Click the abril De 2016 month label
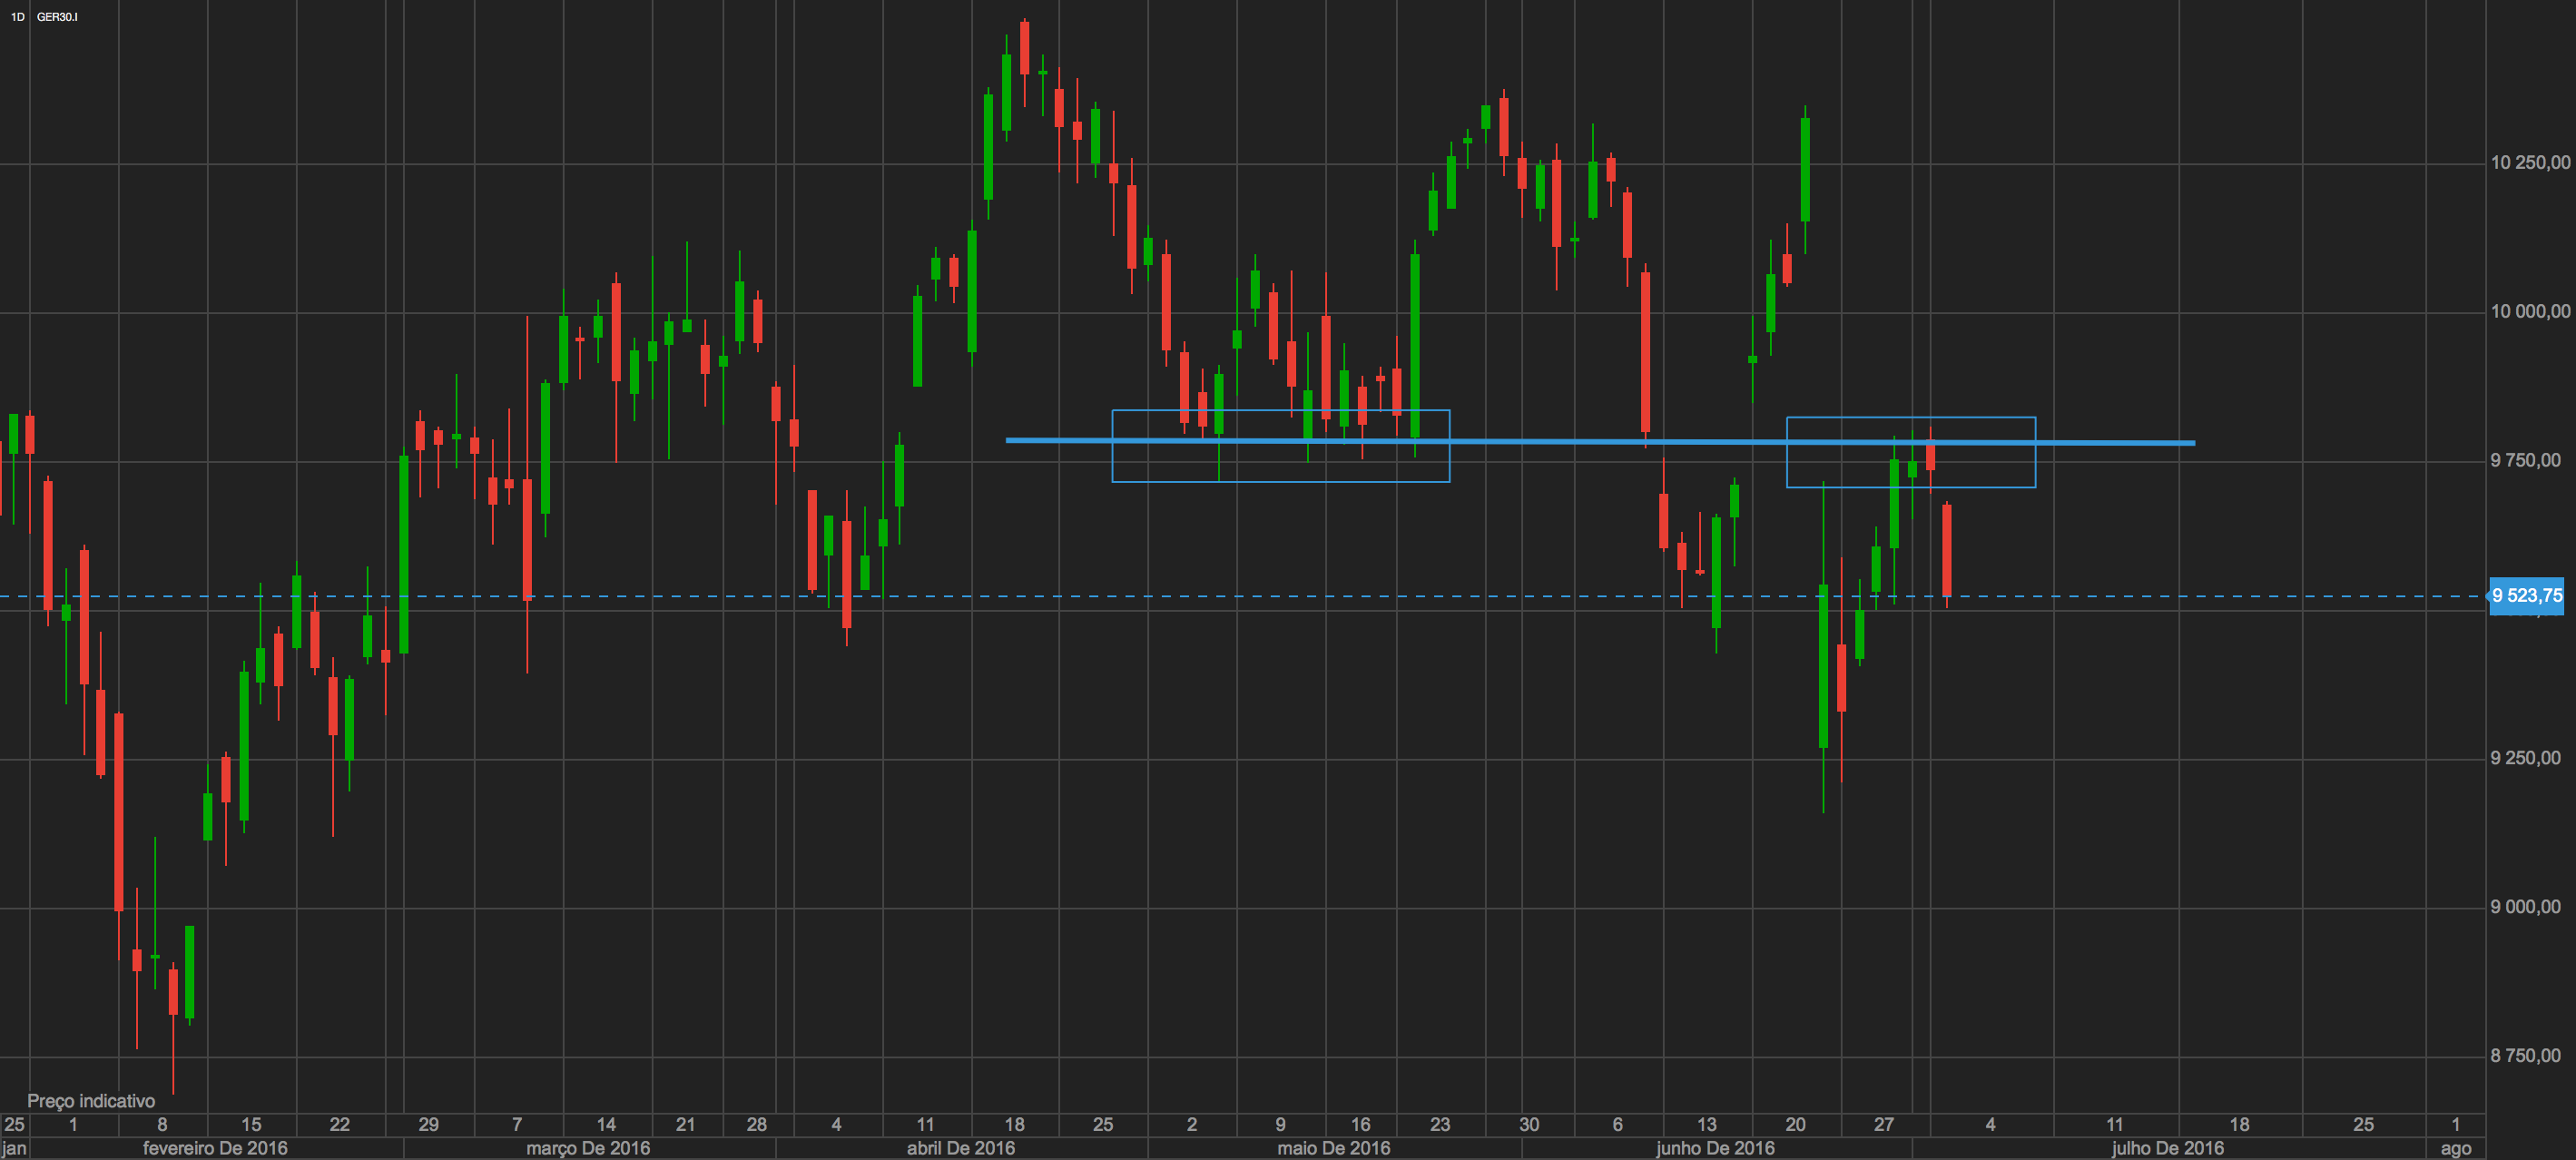Viewport: 2576px width, 1160px height. (x=960, y=1148)
